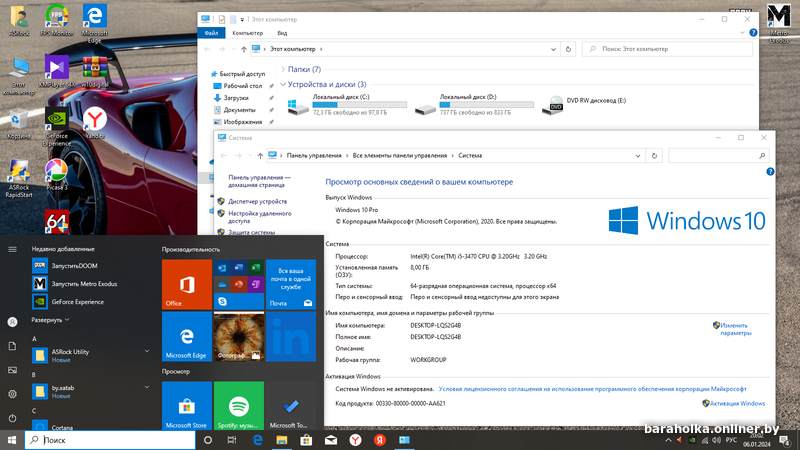Switch to the Компьютер ribbon tab
This screenshot has height=450, width=800.
247,33
